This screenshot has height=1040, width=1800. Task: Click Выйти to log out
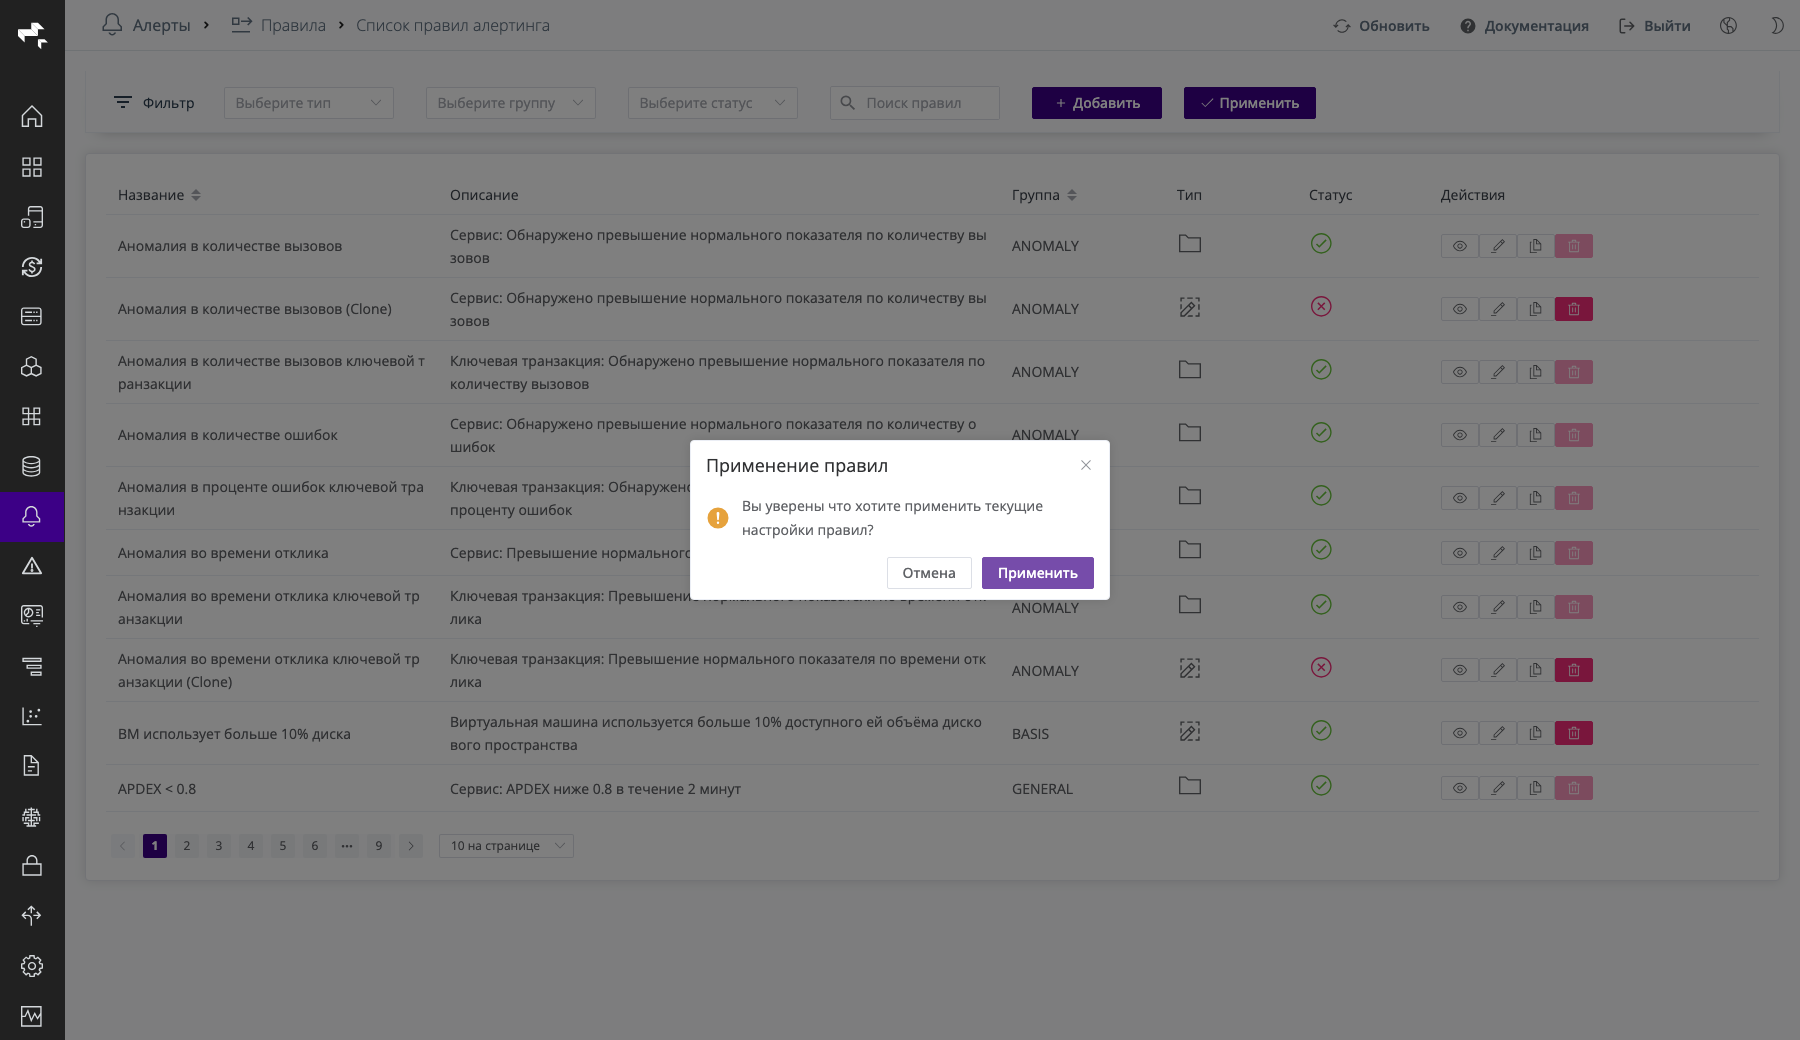pos(1655,26)
